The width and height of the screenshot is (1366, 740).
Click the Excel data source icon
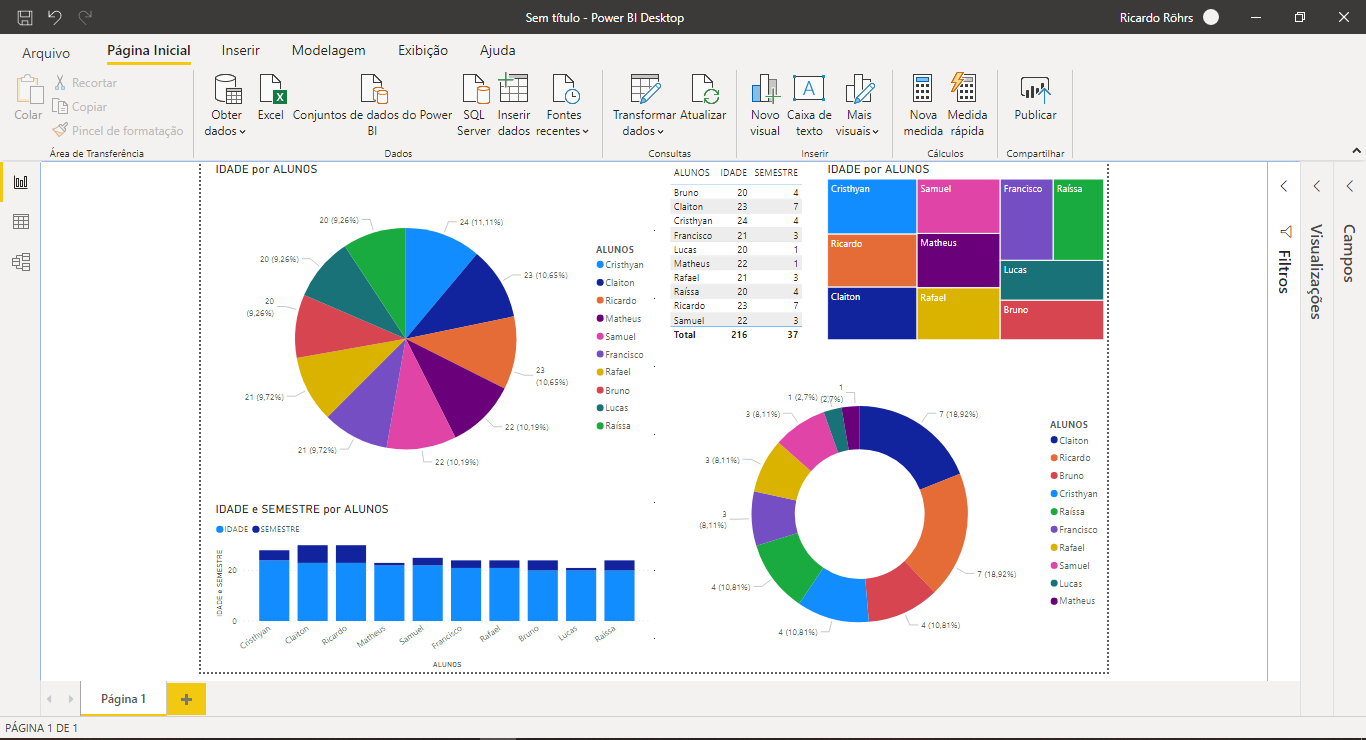pos(271,92)
